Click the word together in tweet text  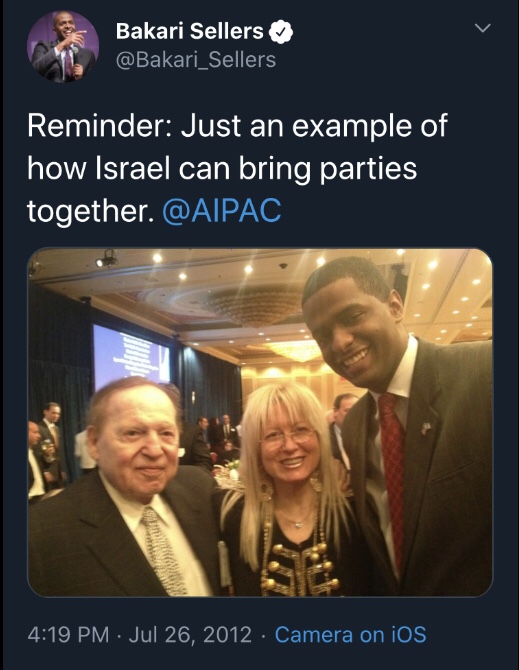(90, 211)
